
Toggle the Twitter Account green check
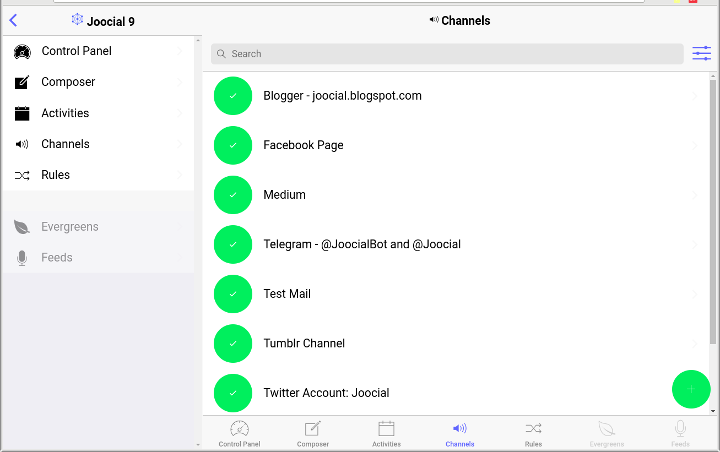click(x=233, y=393)
